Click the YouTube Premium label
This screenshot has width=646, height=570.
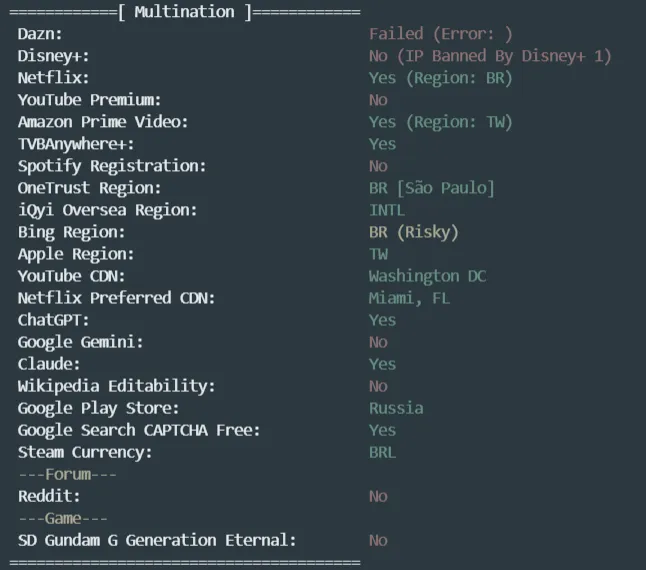[89, 100]
